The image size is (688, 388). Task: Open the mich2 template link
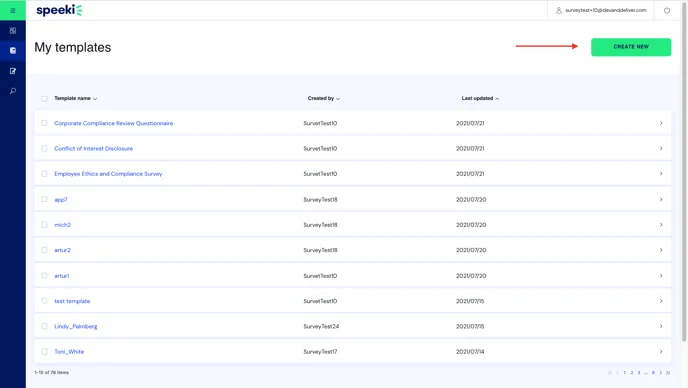(x=62, y=225)
